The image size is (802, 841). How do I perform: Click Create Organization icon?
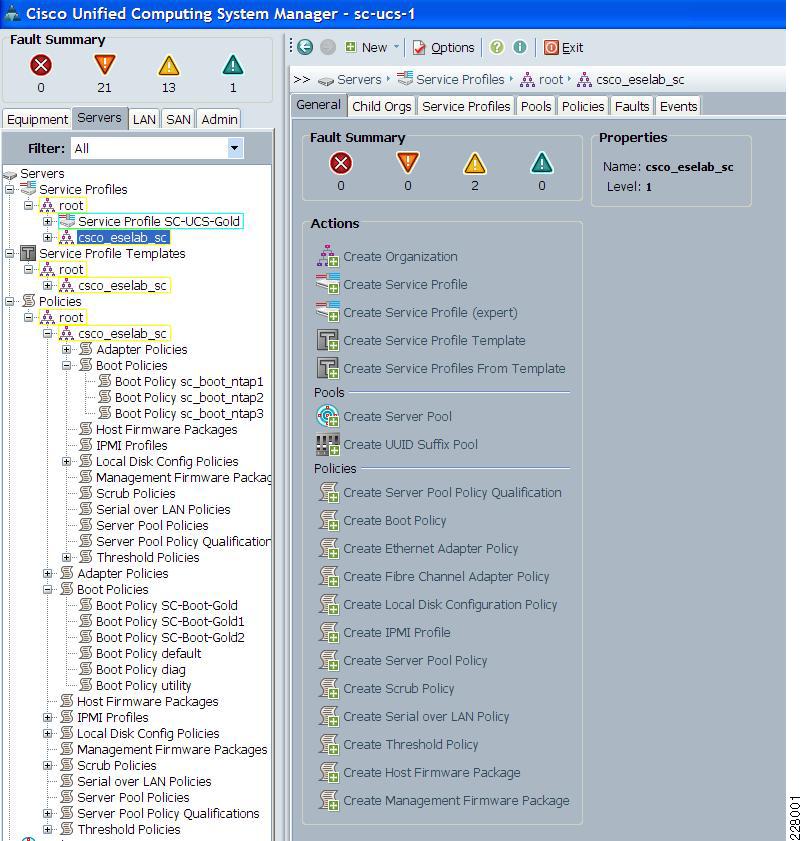pyautogui.click(x=328, y=256)
